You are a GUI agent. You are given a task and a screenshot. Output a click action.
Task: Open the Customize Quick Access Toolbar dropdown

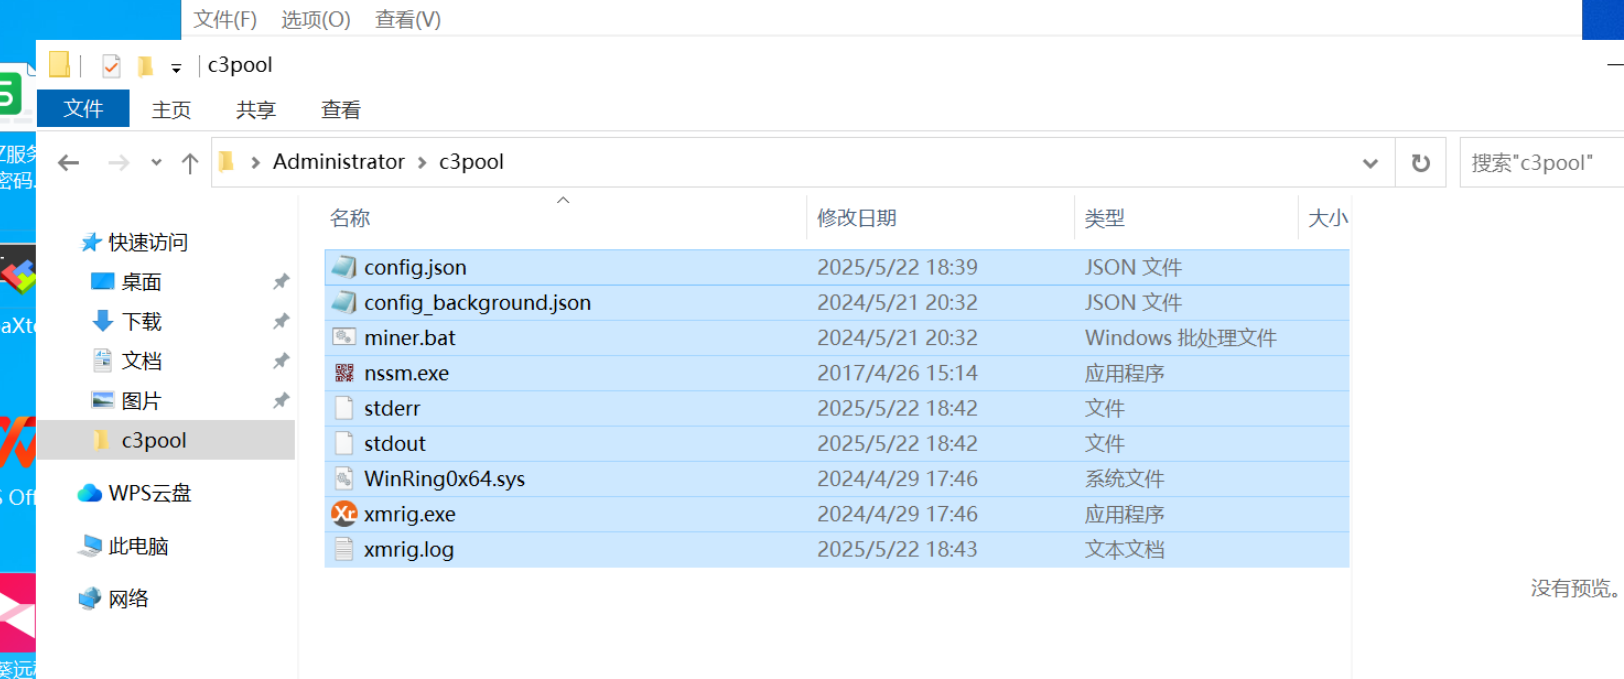pos(176,68)
